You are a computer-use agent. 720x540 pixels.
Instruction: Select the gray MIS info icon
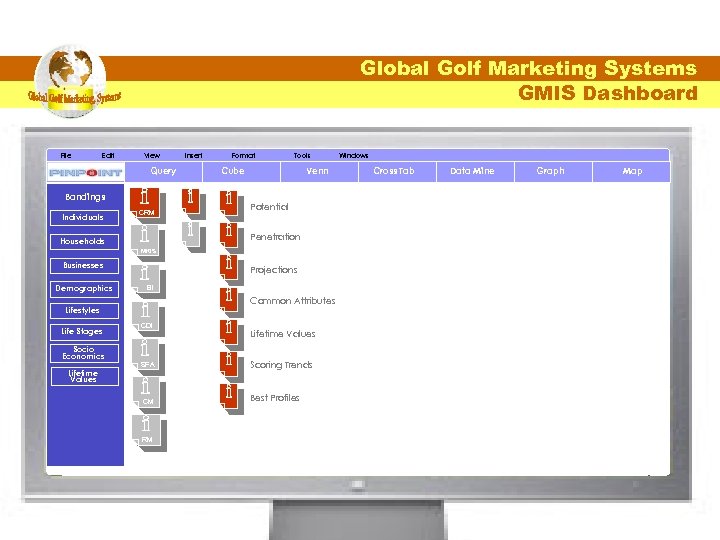pyautogui.click(x=147, y=242)
